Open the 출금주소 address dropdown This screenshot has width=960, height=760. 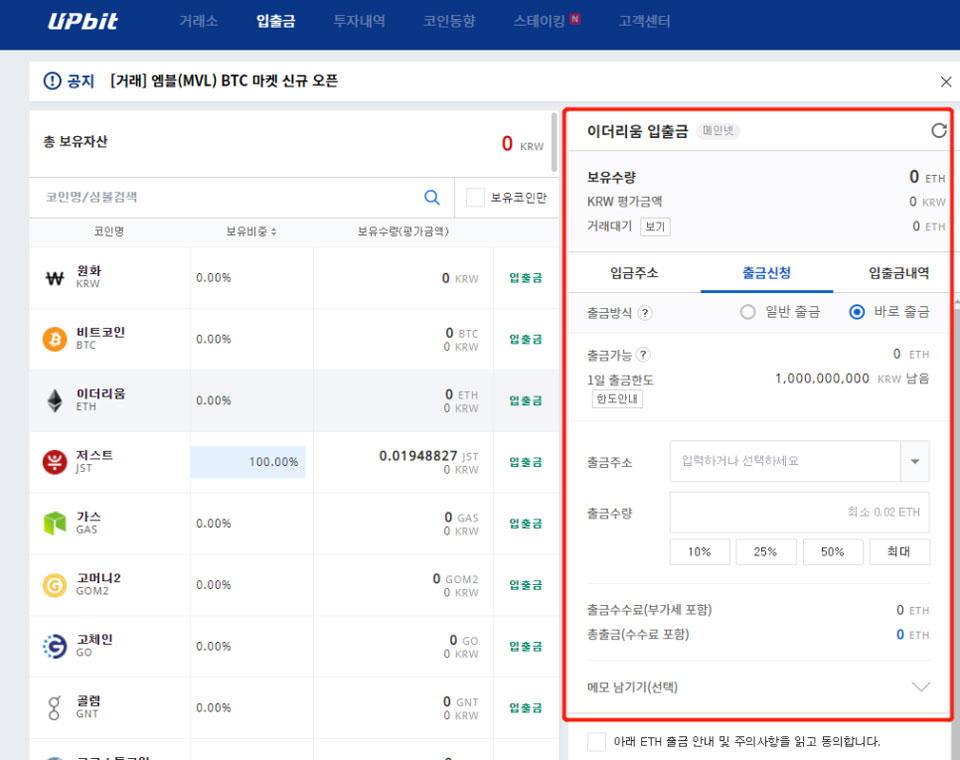pyautogui.click(x=916, y=461)
